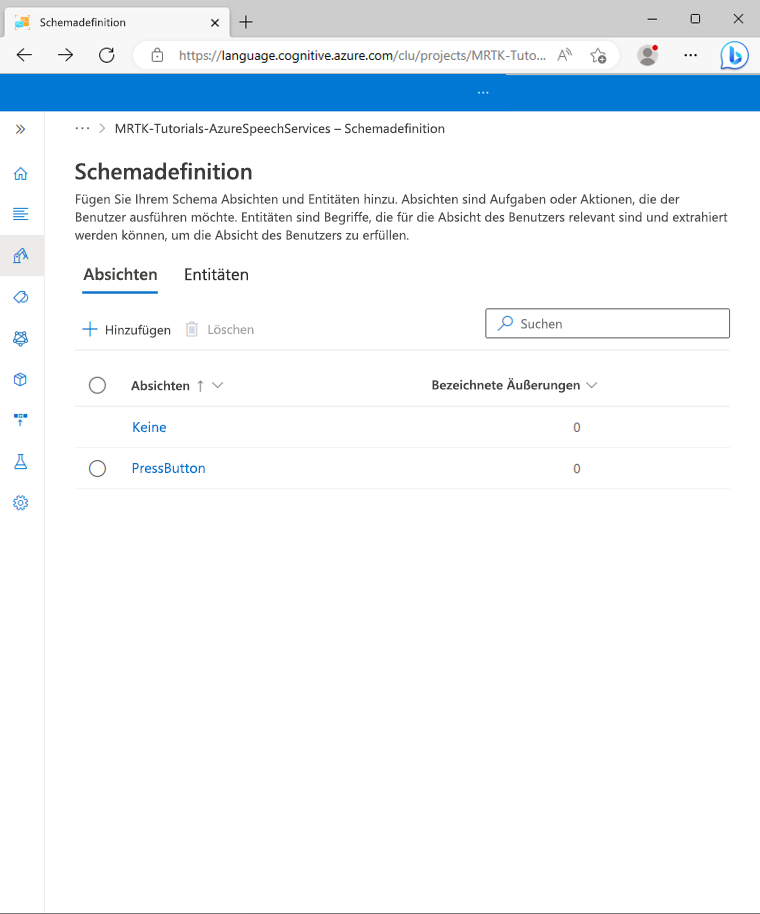Open the Bezeichnete Äußerungen column chevron
This screenshot has height=914, width=760.
coord(592,385)
